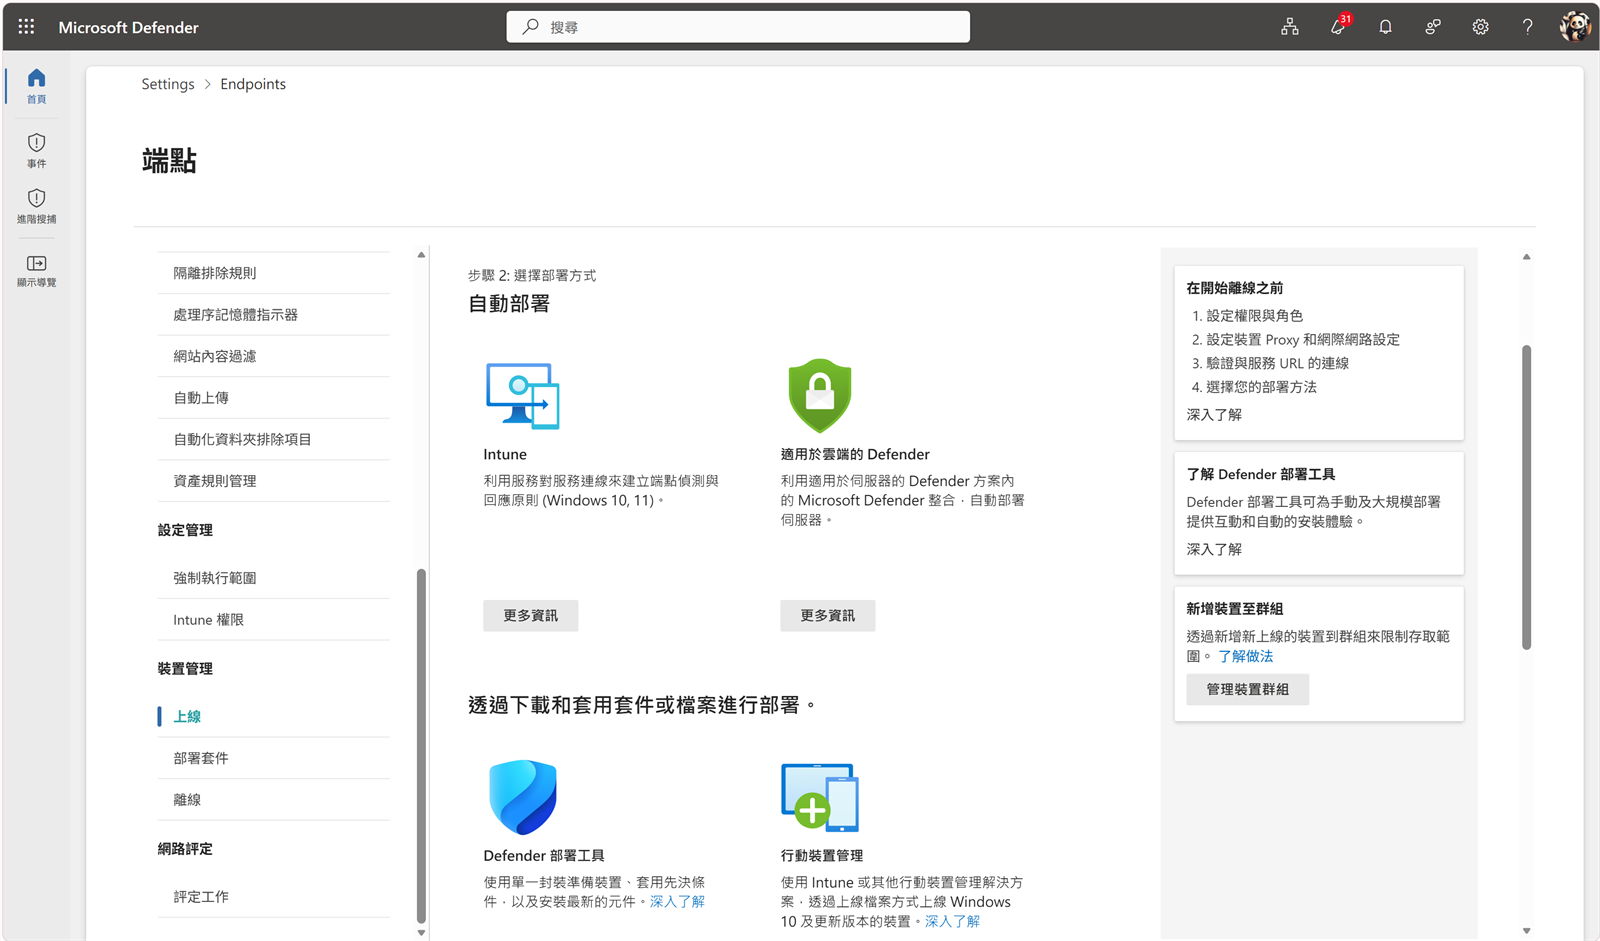Select 自動上傳 menu item
Viewport: 1600px width, 941px height.
point(273,397)
